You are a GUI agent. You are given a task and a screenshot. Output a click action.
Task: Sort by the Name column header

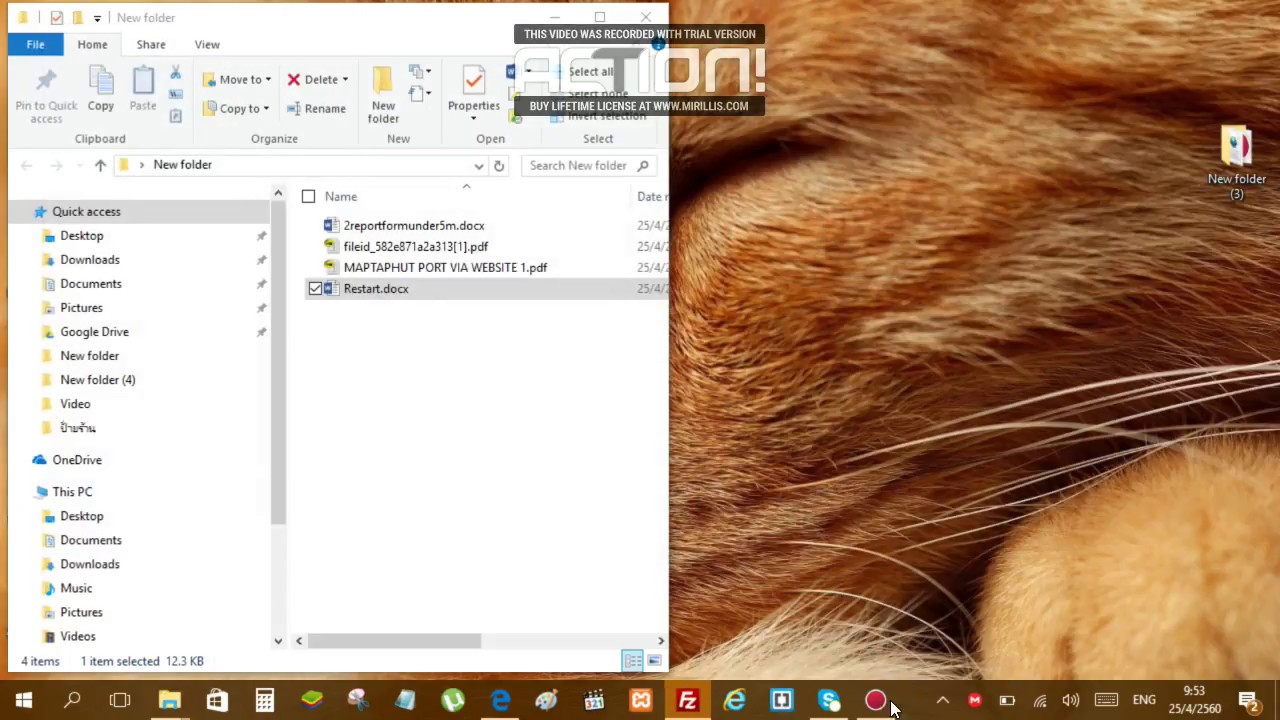(340, 197)
